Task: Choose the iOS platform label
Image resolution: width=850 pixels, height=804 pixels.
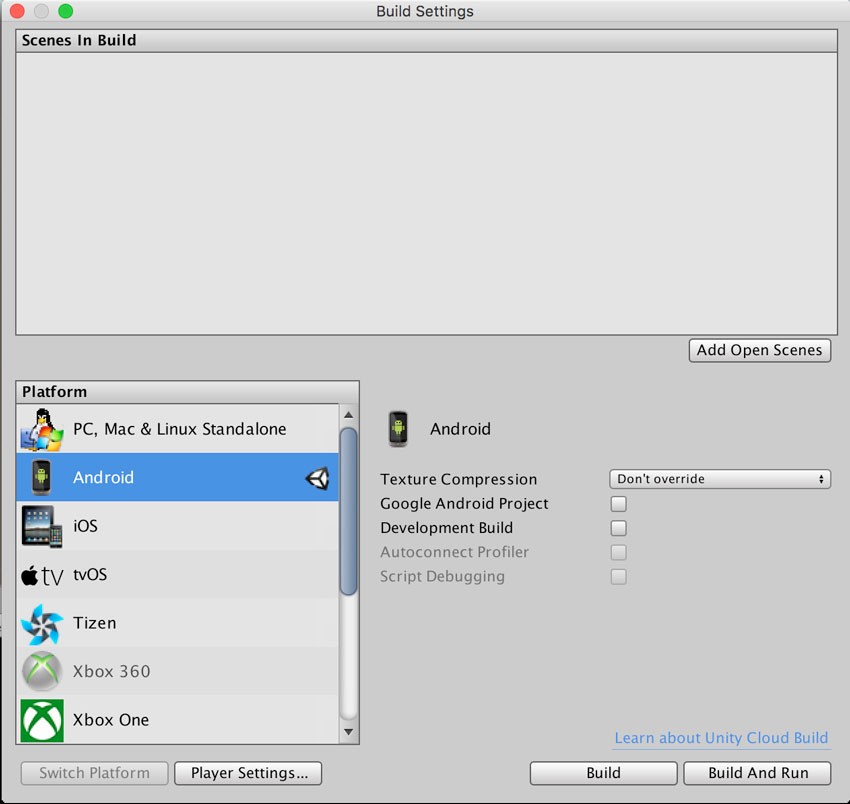Action: click(86, 526)
